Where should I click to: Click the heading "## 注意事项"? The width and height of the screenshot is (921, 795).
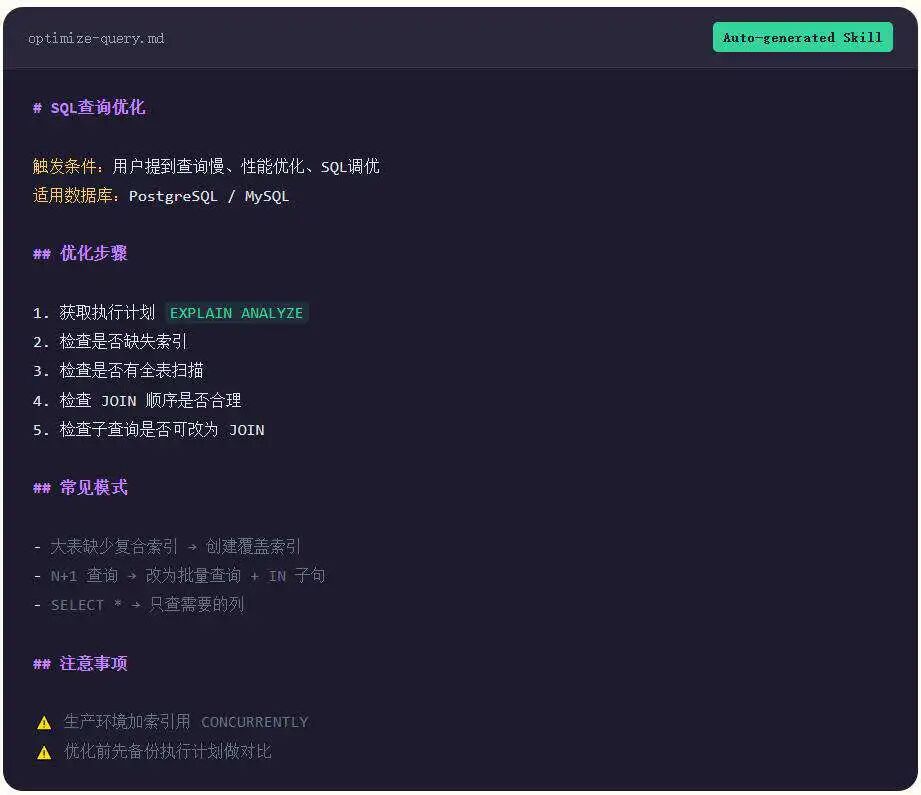pyautogui.click(x=80, y=663)
